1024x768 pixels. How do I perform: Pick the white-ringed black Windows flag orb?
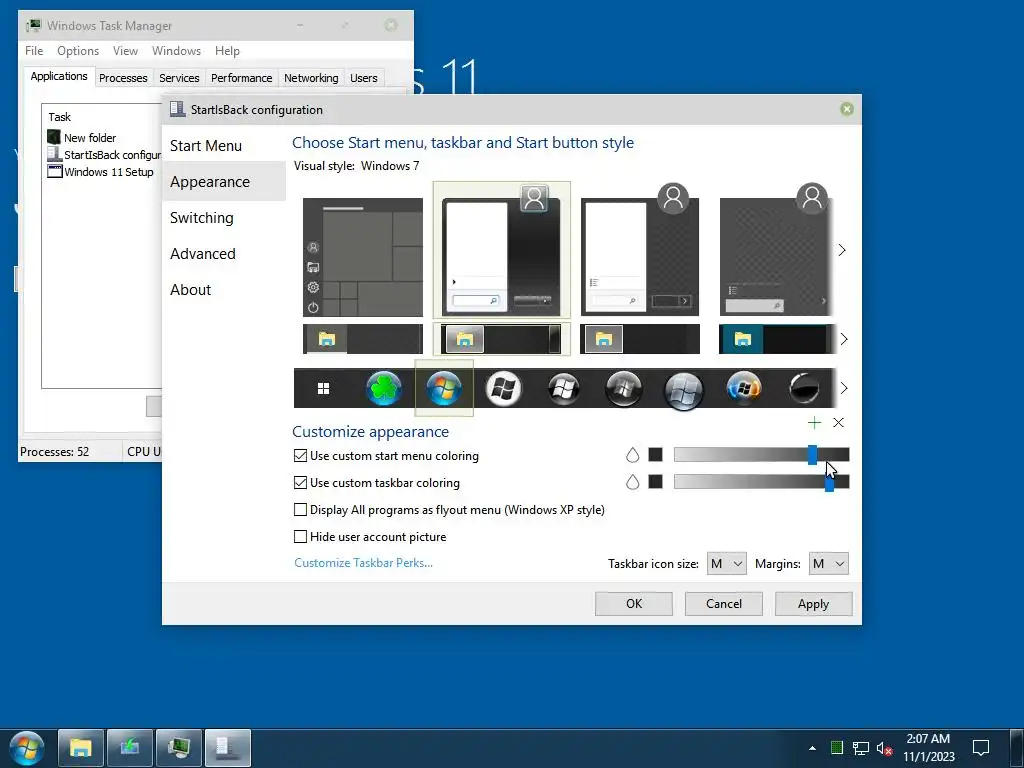[504, 389]
